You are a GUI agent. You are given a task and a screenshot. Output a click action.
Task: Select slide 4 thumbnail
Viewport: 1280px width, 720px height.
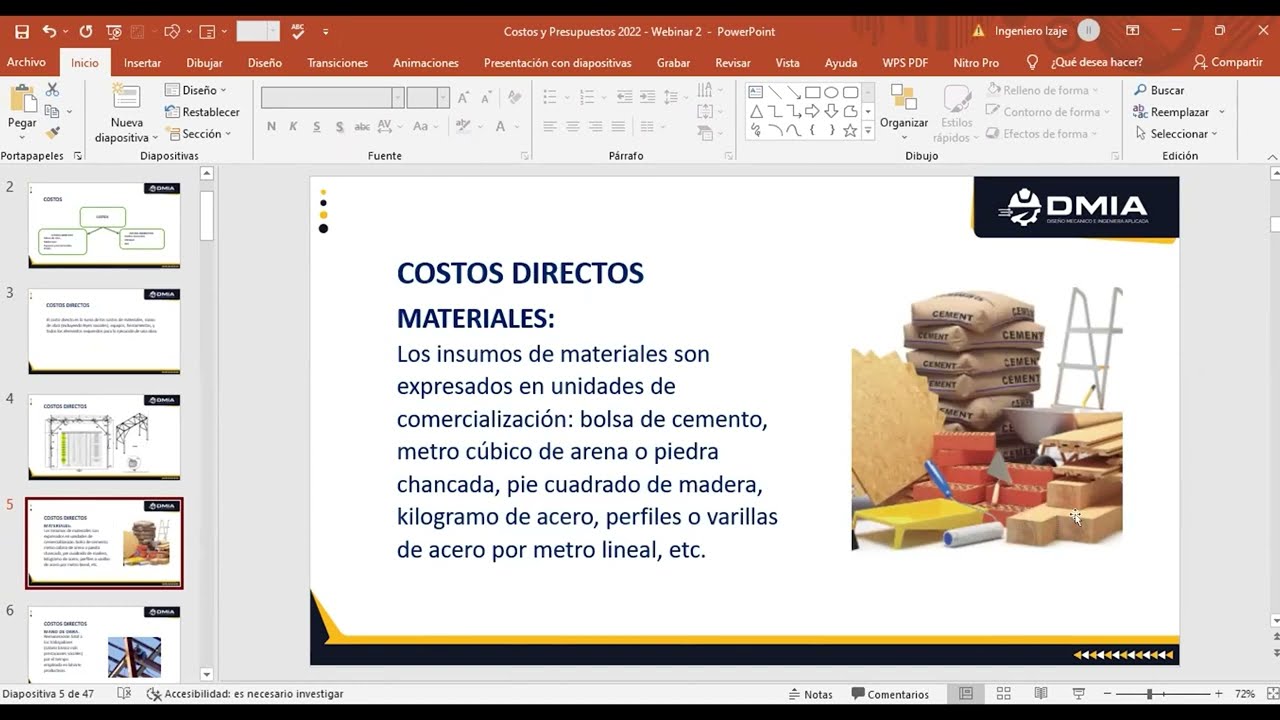tap(104, 436)
